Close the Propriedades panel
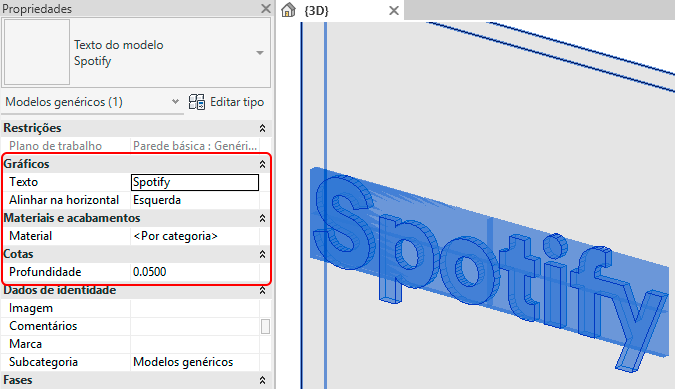Viewport: 675px width, 389px height. (266, 9)
